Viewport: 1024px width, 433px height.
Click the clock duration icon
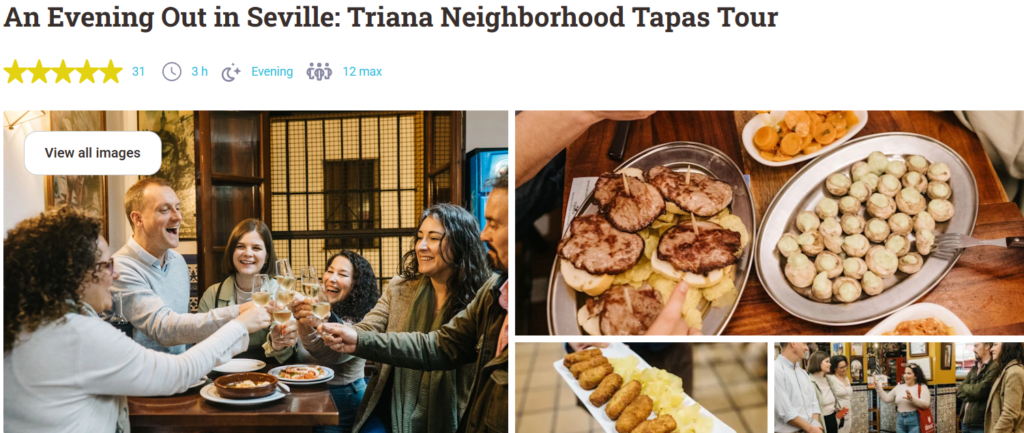click(x=172, y=72)
